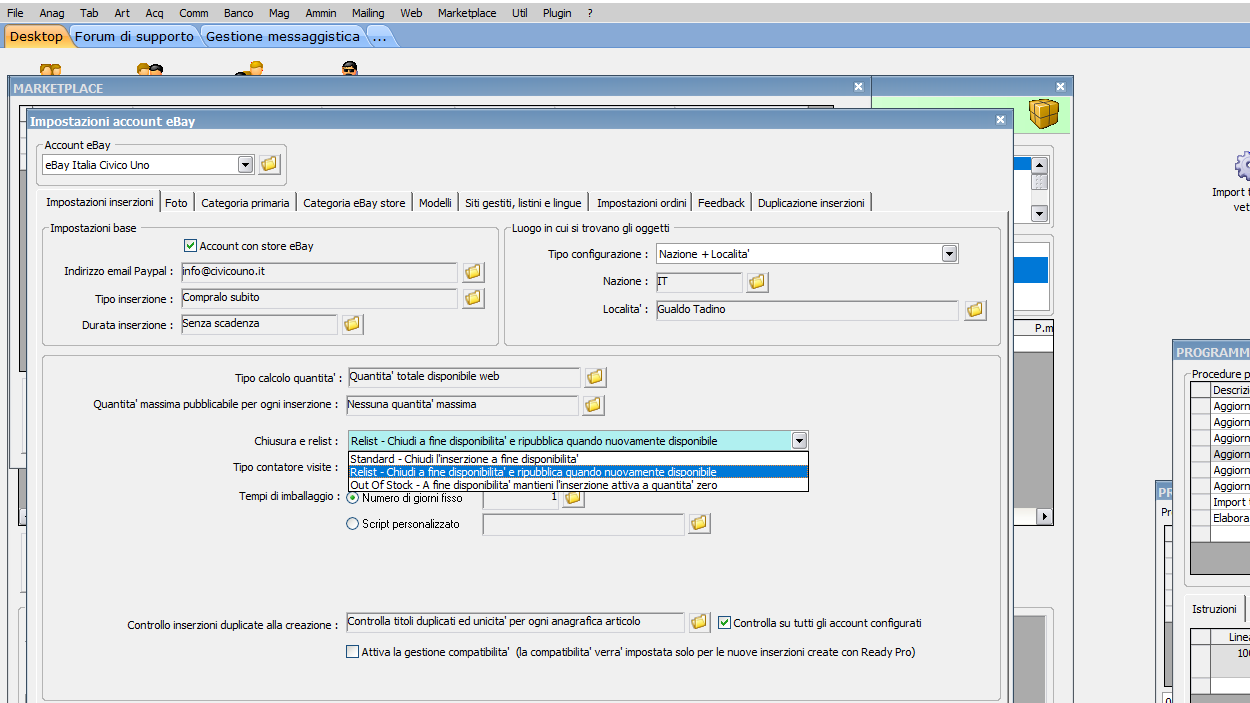1250x703 pixels.
Task: Open the Marketplace menu
Action: point(467,13)
